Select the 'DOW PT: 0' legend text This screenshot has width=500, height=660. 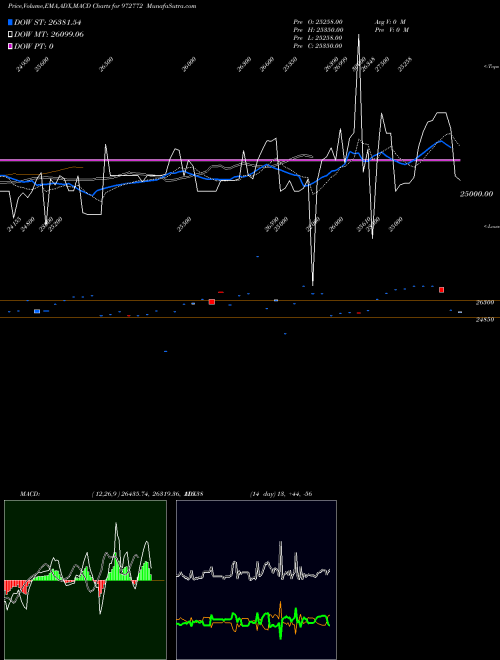[x=34, y=46]
